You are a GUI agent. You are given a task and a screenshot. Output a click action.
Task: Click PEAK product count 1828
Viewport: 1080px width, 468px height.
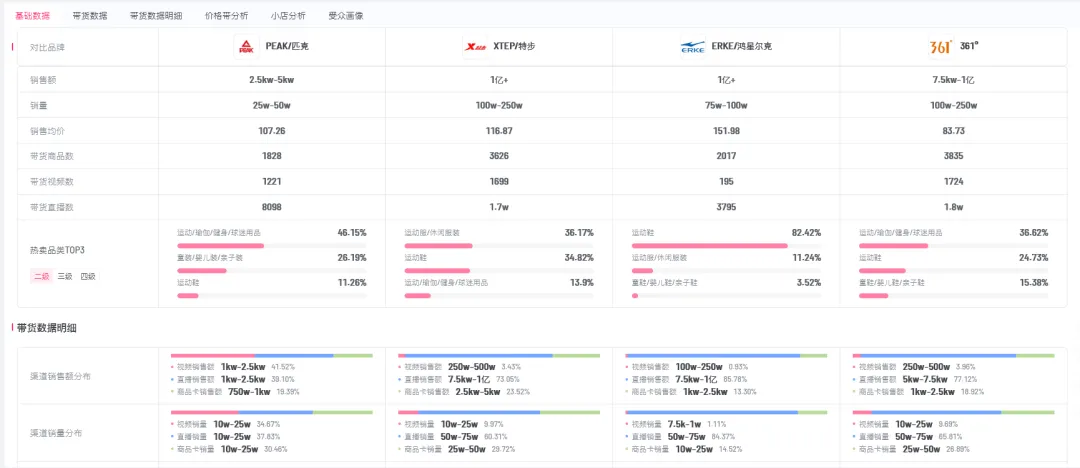pyautogui.click(x=271, y=156)
